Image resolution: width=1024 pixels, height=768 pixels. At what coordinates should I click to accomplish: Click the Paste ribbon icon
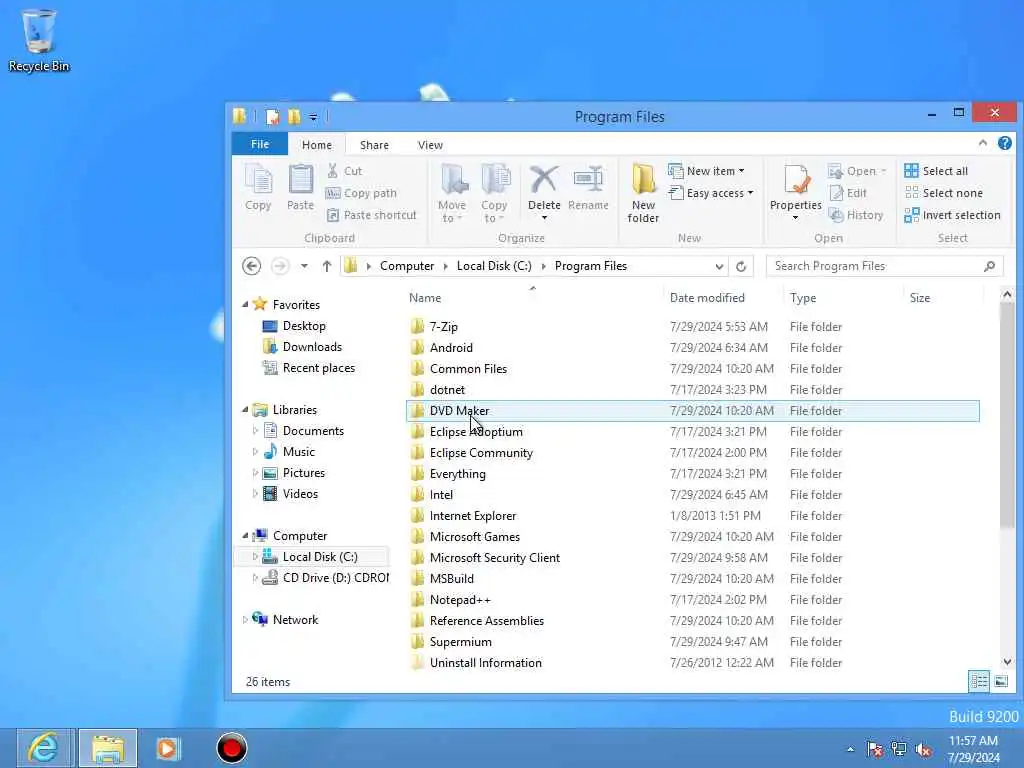pyautogui.click(x=300, y=187)
